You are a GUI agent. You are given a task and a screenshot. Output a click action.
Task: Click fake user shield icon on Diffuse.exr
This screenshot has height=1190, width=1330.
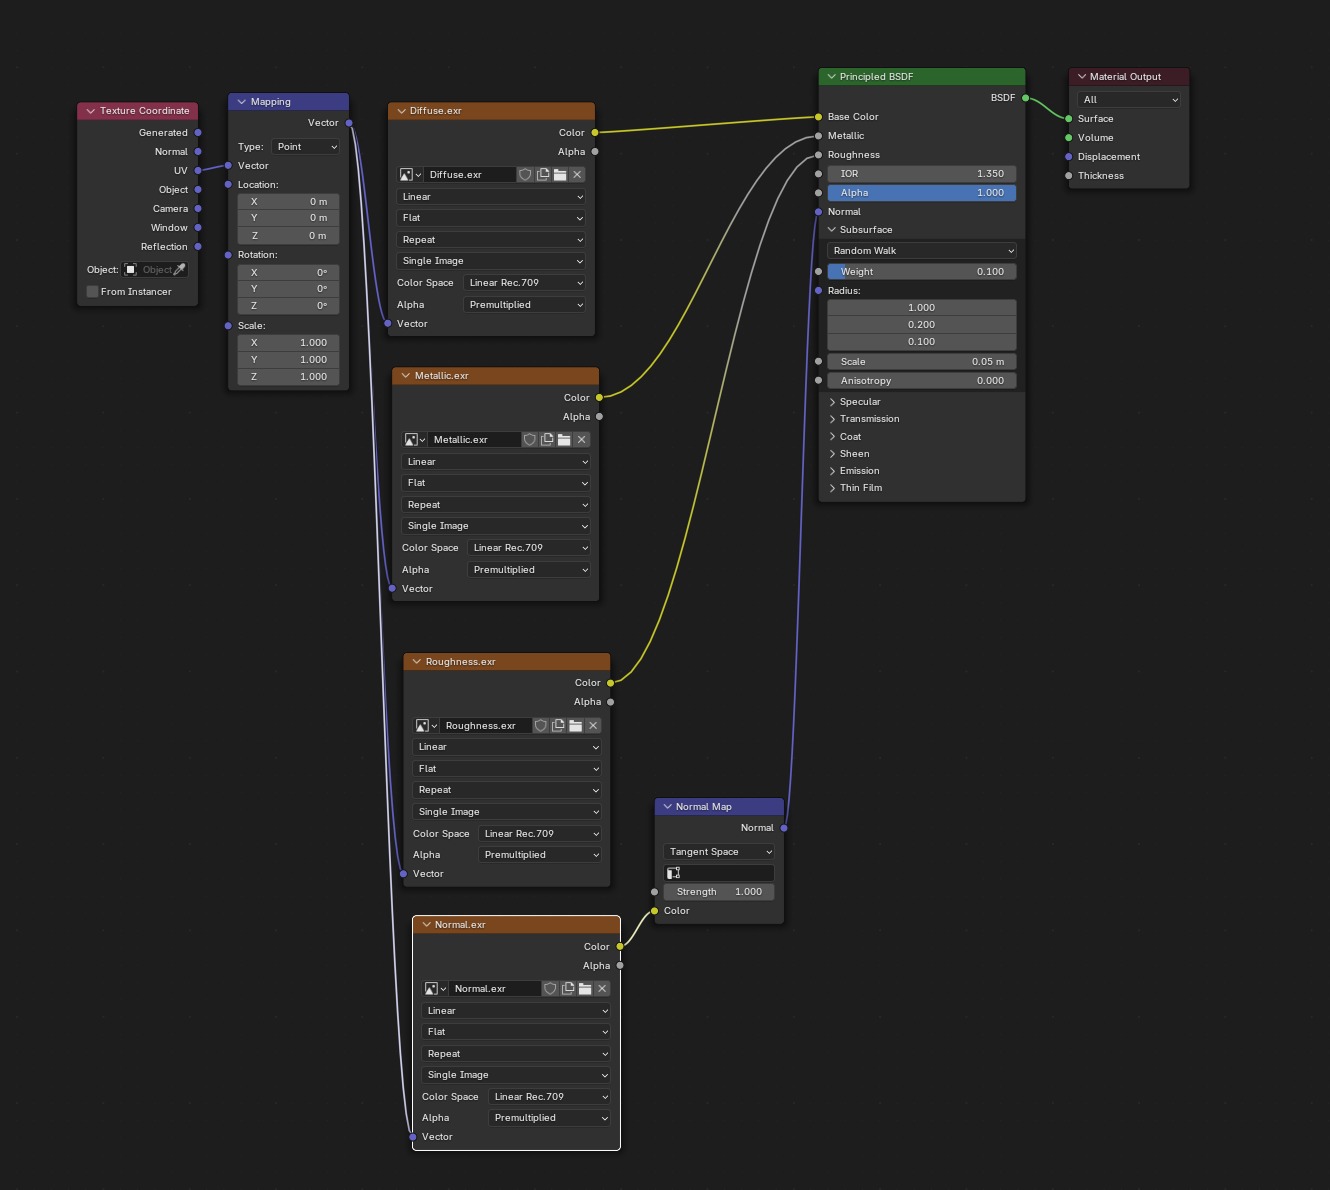click(525, 175)
